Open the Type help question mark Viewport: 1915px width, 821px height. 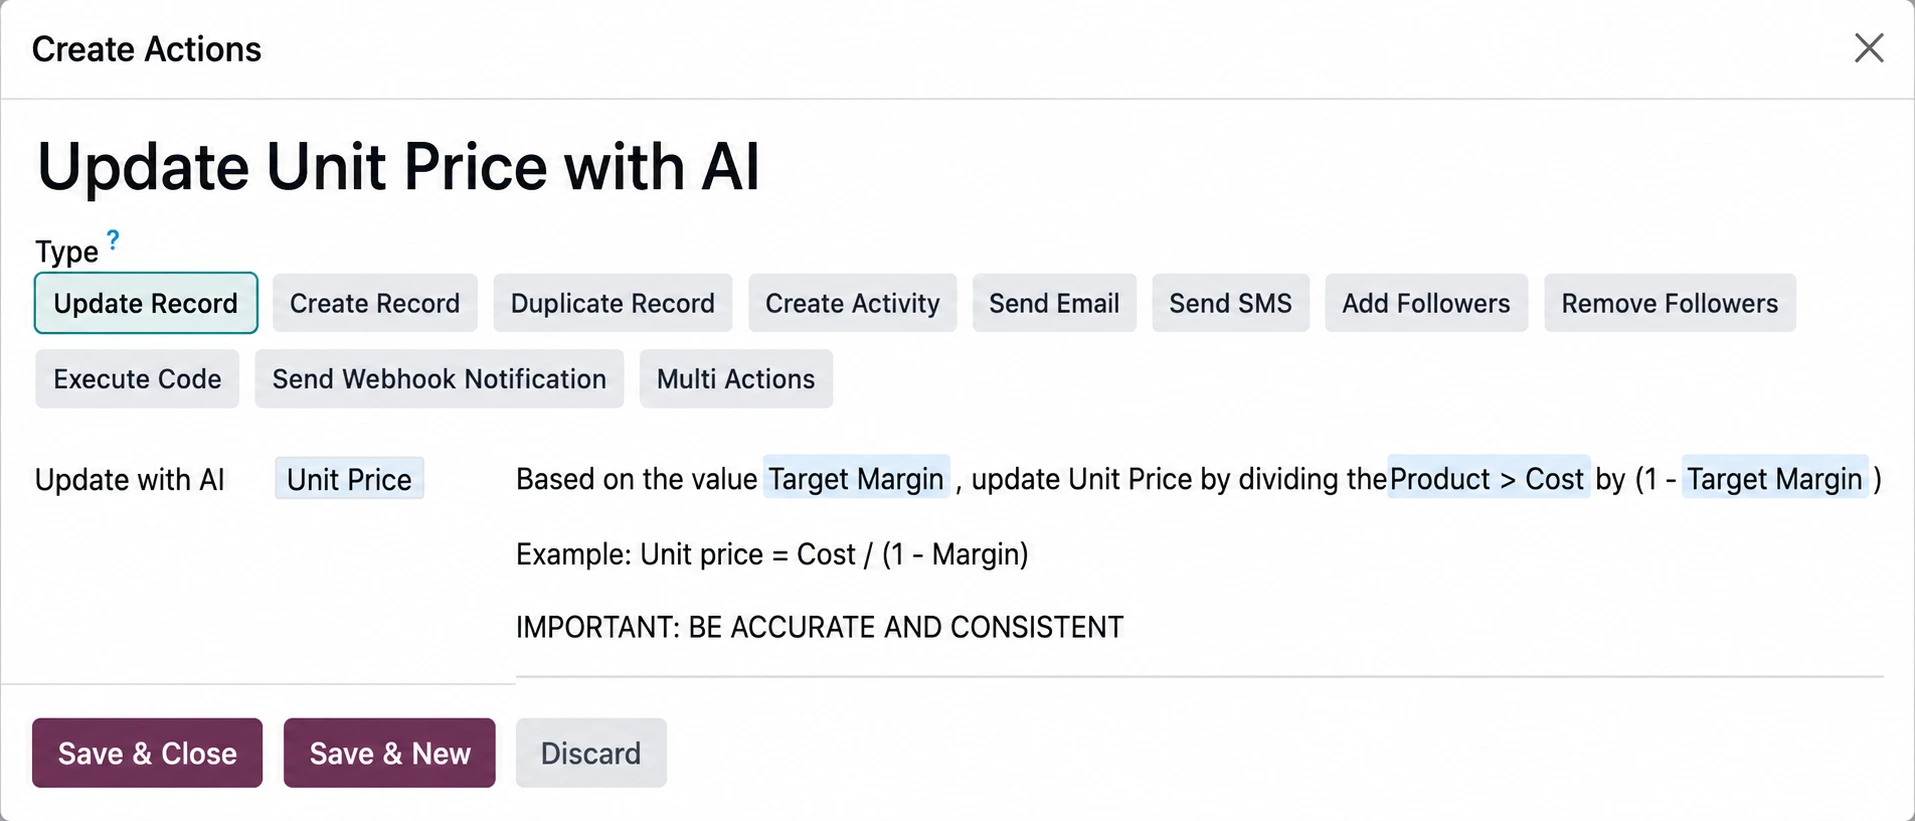point(113,240)
